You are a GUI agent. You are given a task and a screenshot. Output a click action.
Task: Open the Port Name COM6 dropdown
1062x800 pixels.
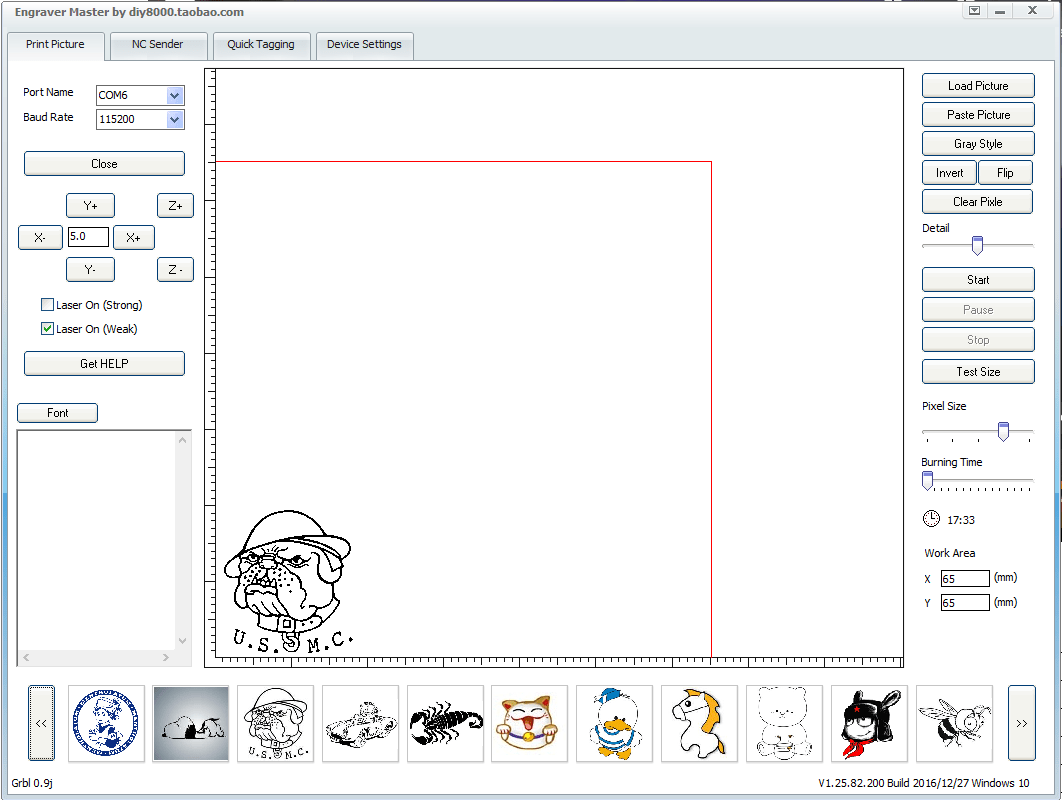(175, 96)
